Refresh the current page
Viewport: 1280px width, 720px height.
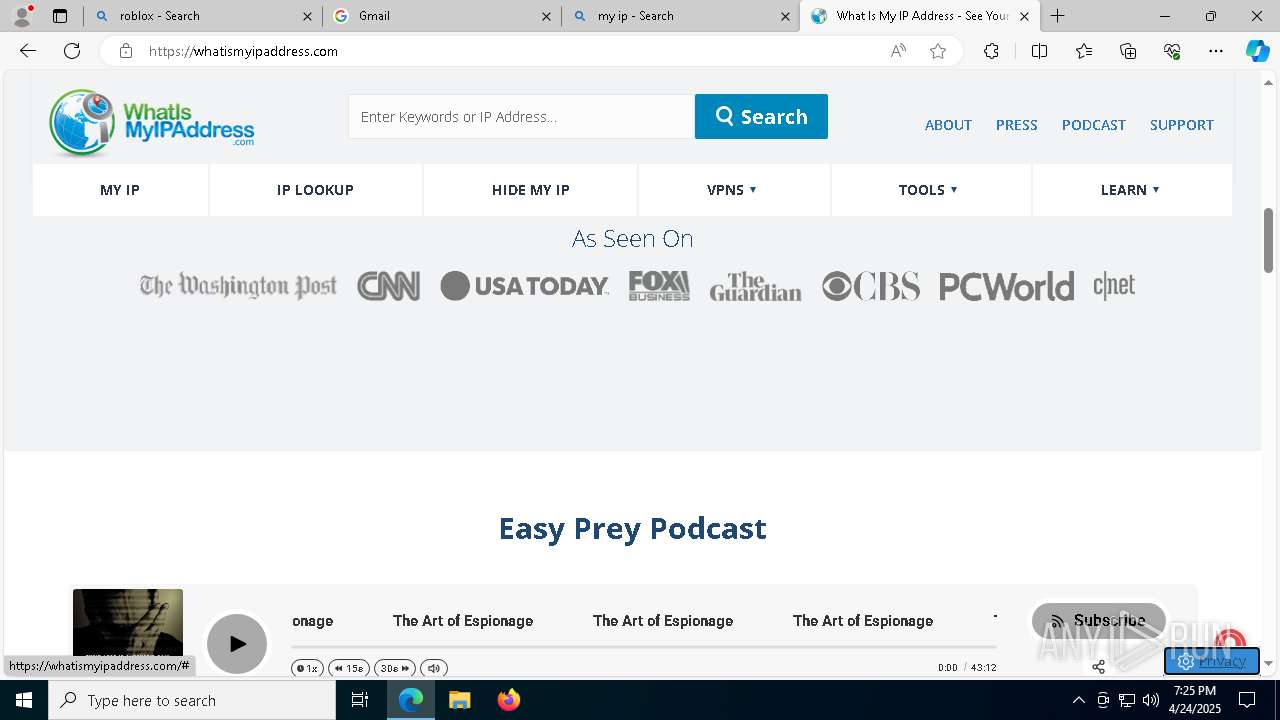72,51
